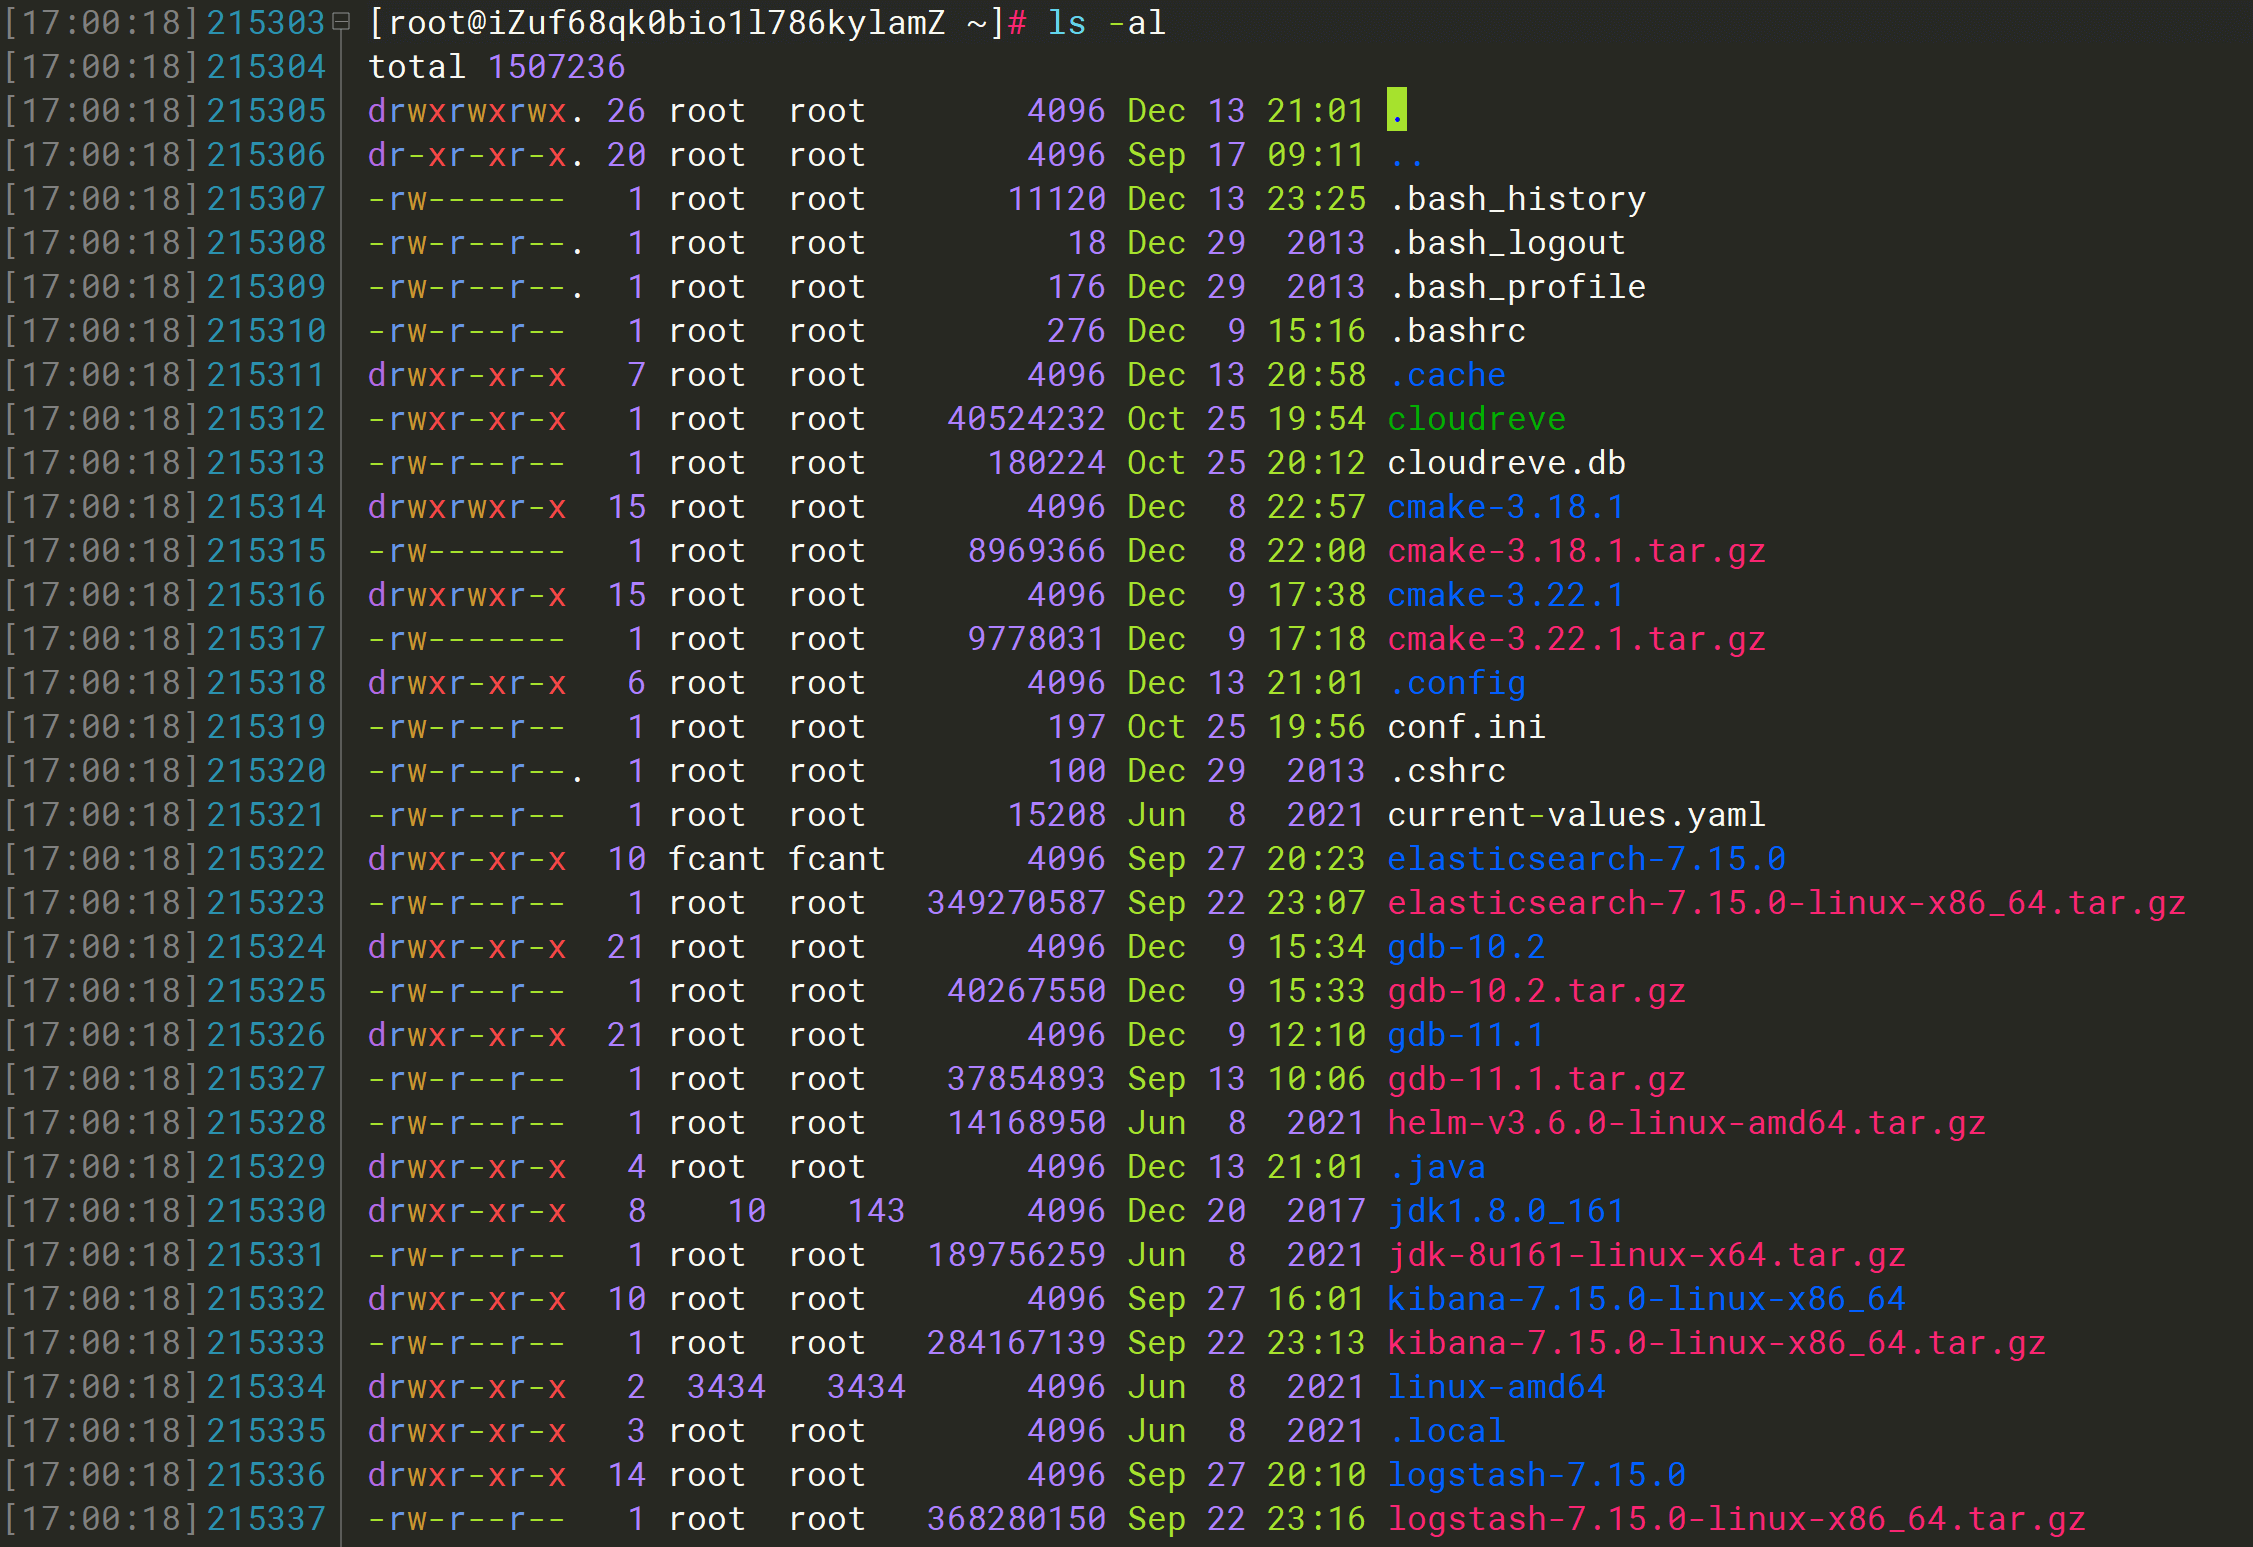
Task: Click the parent directory double-dot entry
Action: click(1406, 155)
